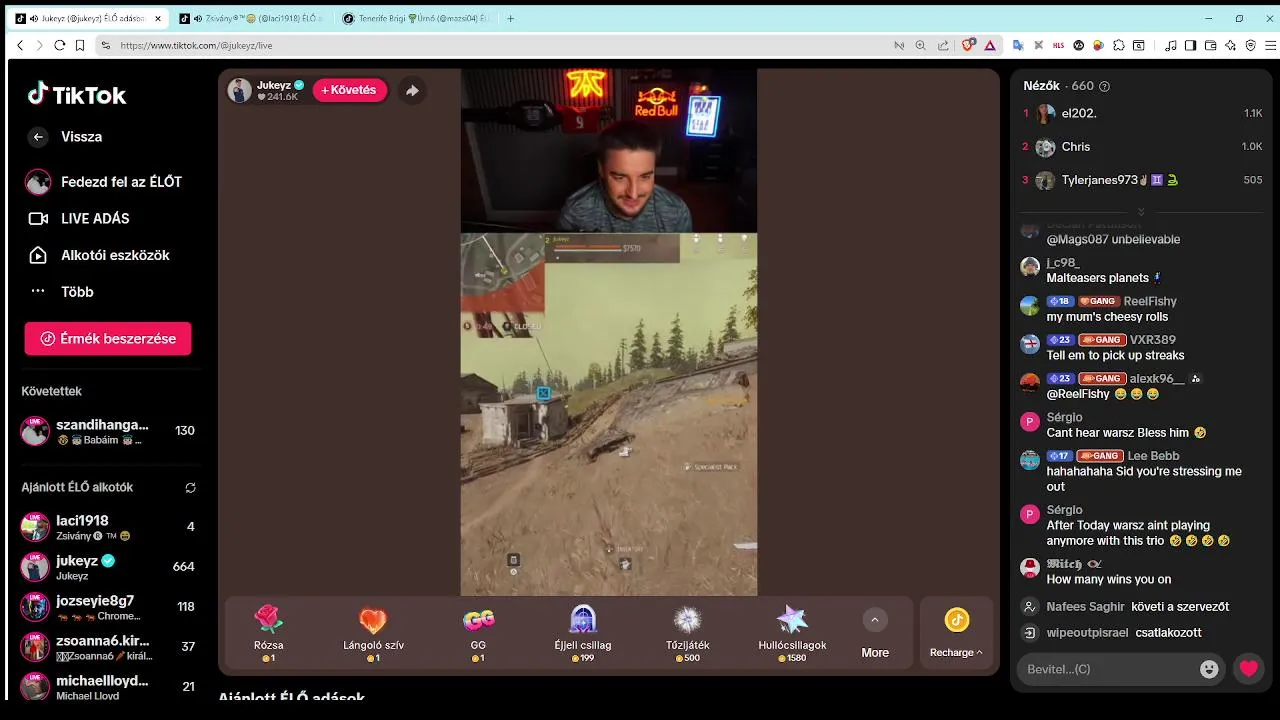Open browser main menu
The image size is (1280, 720).
point(1271,45)
